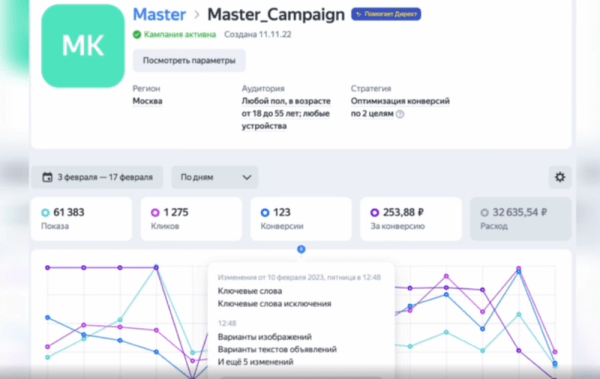Click 'Варианты текстов объявлений' tooltip entry
Screen dimensions: 600x379
[277, 349]
